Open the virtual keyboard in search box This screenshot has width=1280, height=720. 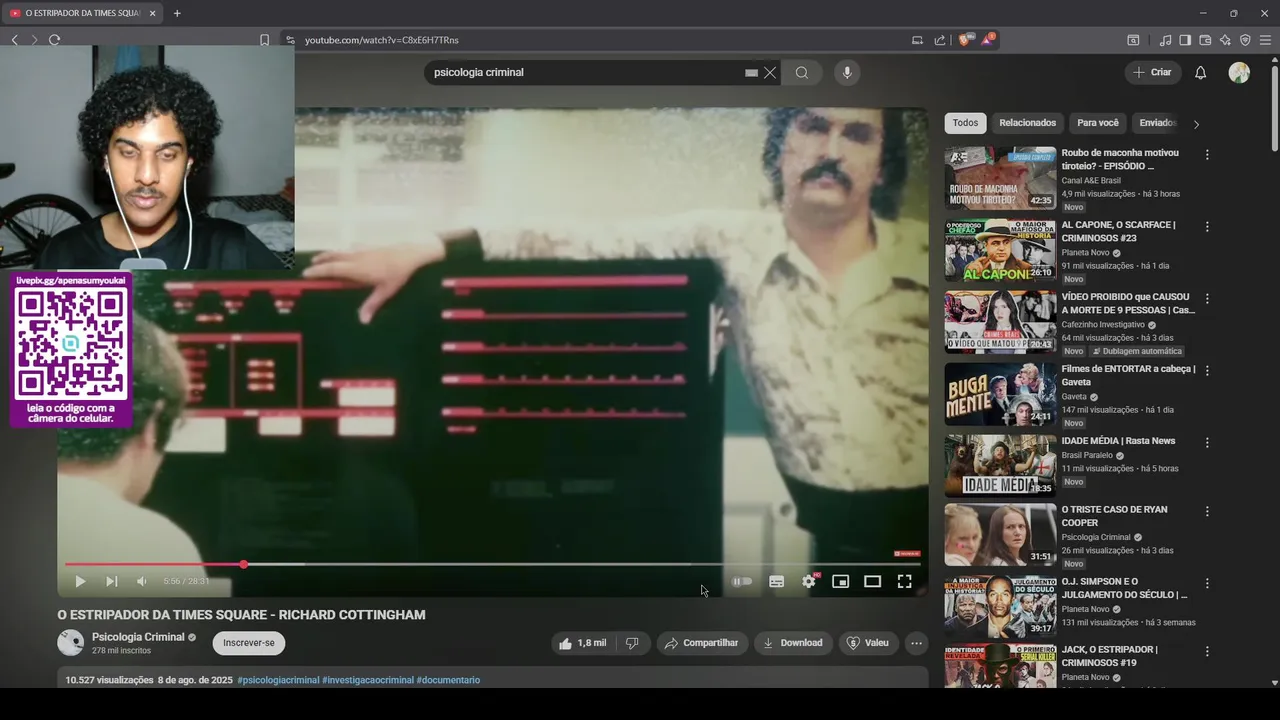click(751, 72)
